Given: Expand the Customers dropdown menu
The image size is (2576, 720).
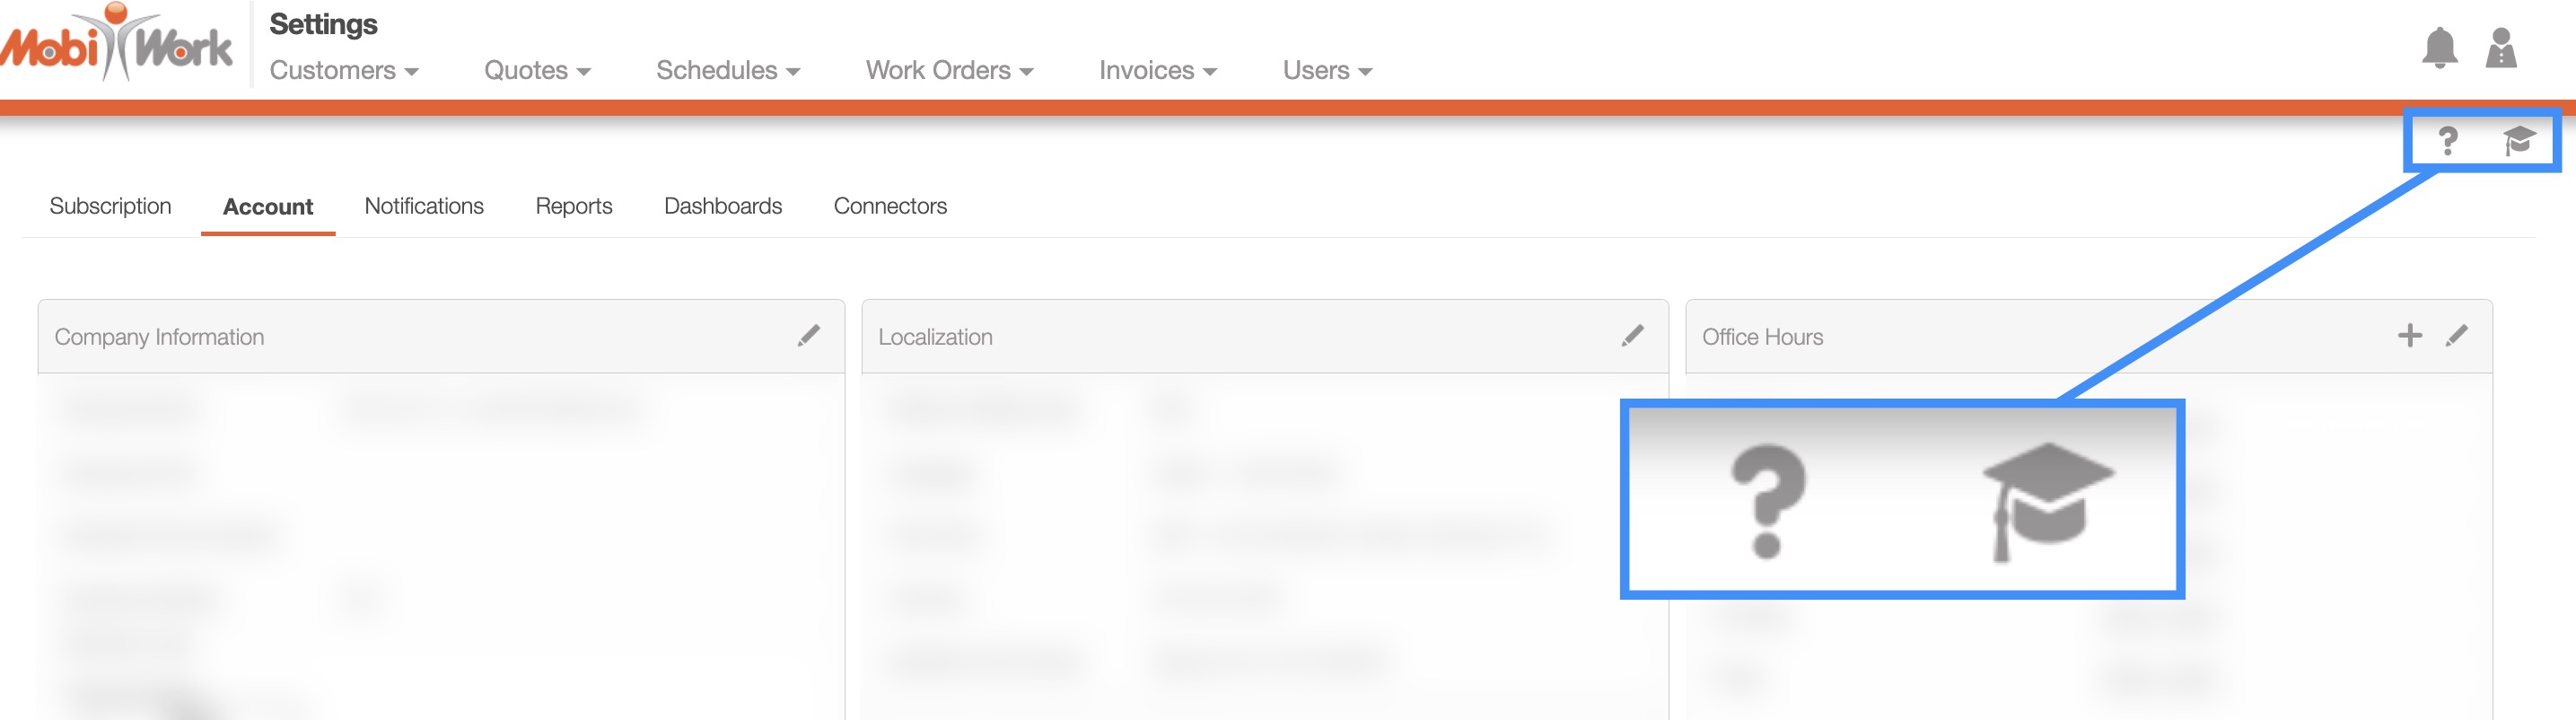Looking at the screenshot, I should [343, 71].
